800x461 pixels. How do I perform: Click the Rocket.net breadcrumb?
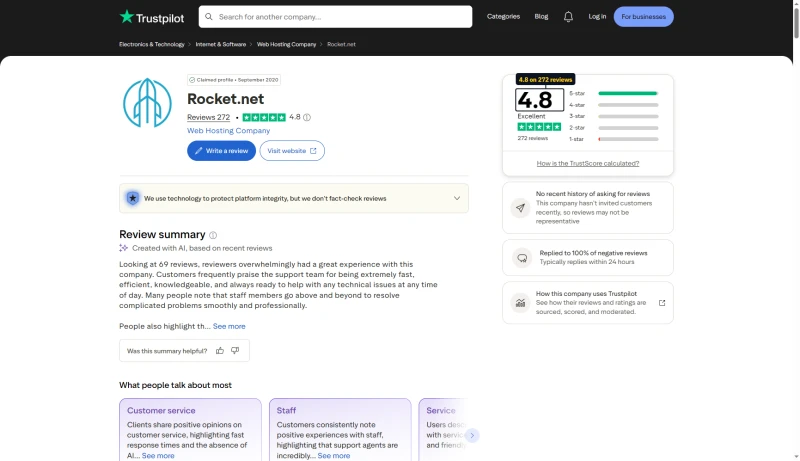point(341,44)
